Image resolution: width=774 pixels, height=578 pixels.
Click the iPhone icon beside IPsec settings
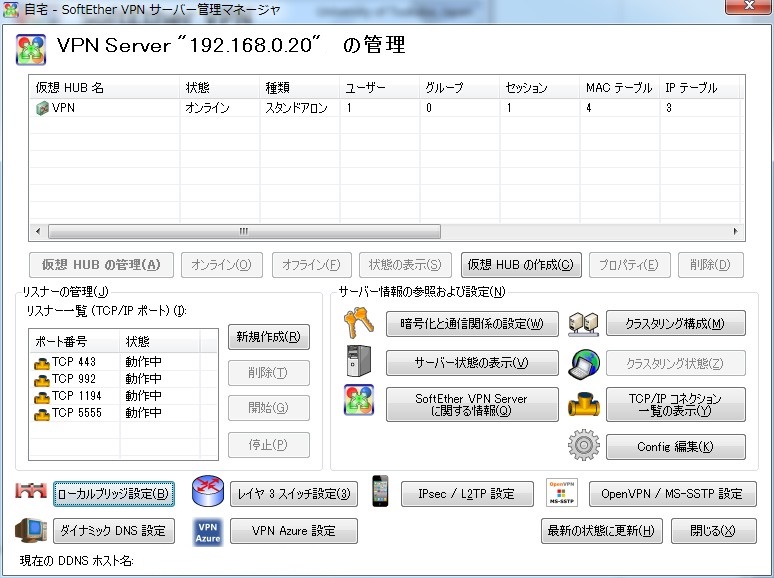pos(380,491)
